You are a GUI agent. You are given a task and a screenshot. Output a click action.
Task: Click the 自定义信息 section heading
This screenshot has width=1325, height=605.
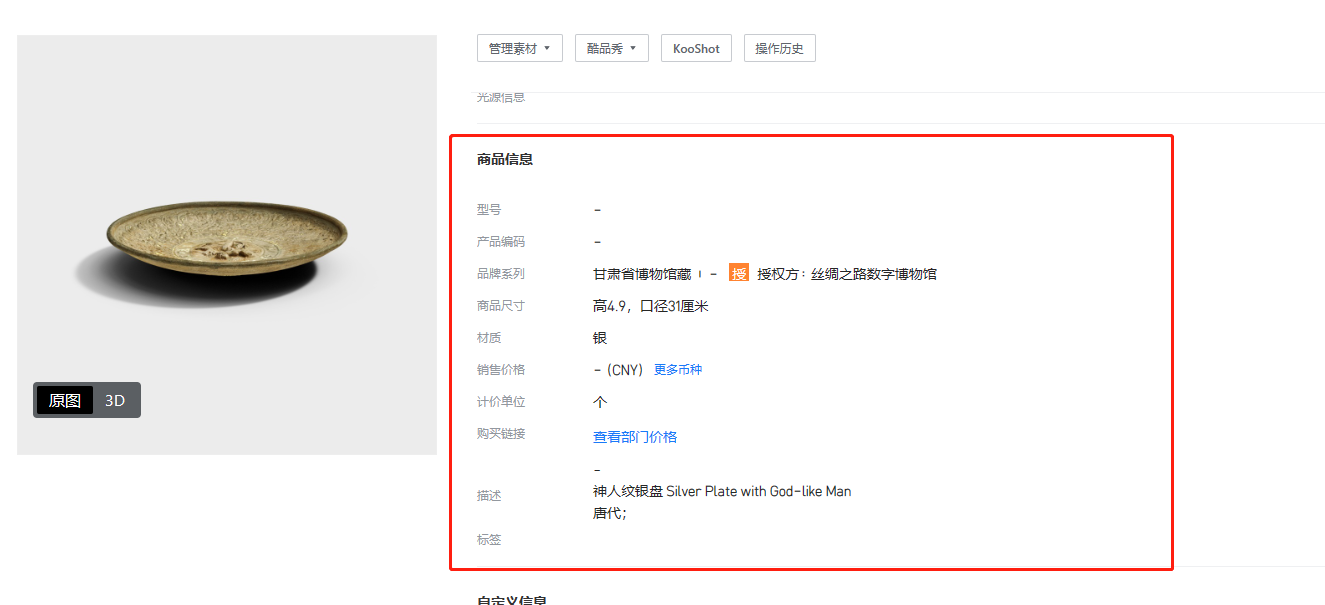[511, 600]
